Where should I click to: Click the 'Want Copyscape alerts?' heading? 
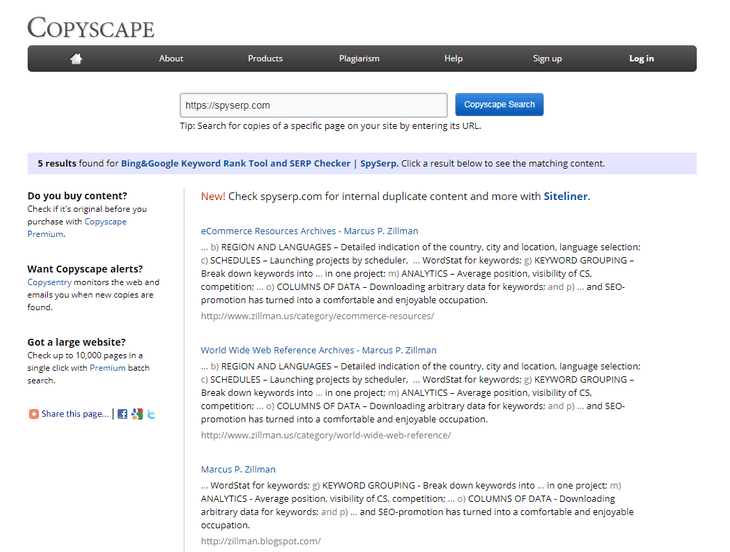[85, 269]
